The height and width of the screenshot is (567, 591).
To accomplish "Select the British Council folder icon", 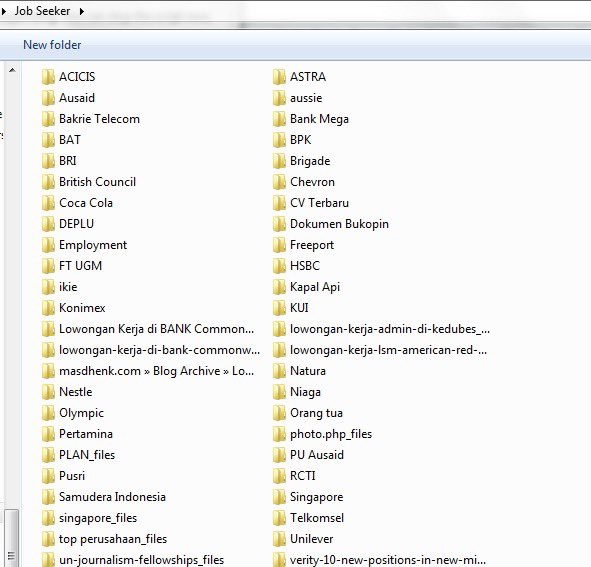I will (x=48, y=182).
